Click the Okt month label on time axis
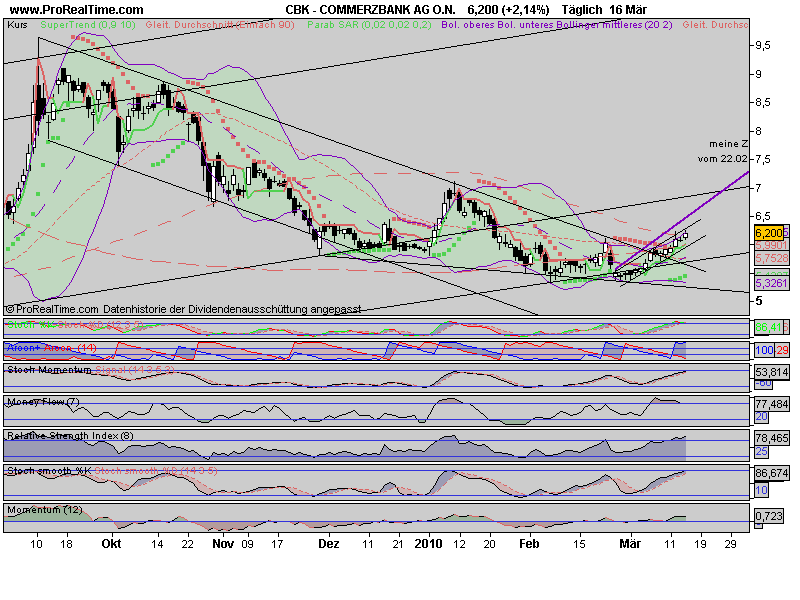The height and width of the screenshot is (600, 800). click(111, 543)
